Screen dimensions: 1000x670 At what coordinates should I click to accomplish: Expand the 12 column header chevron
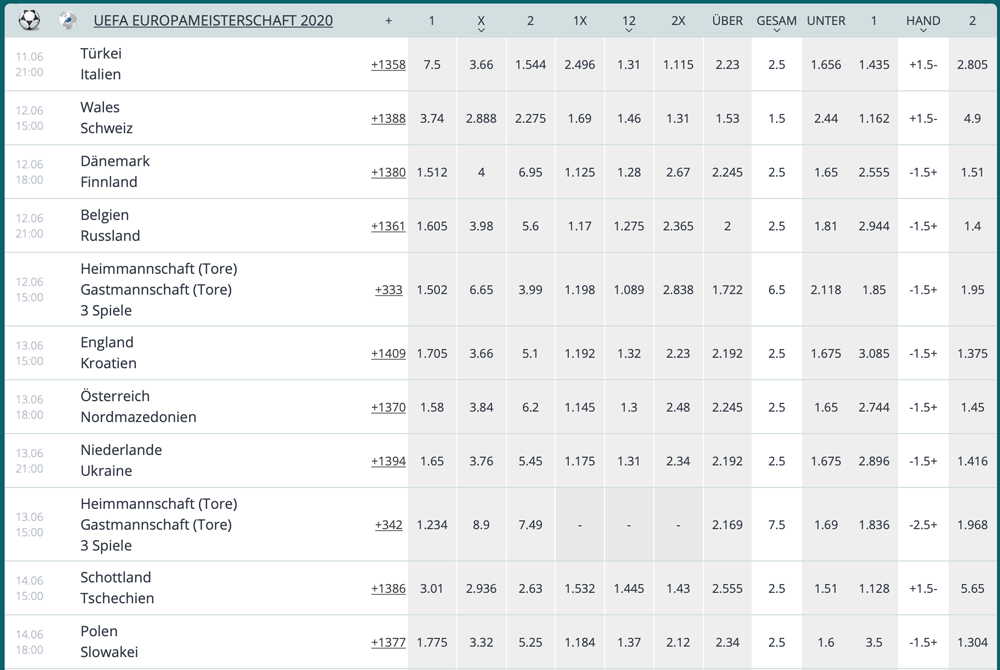click(629, 30)
